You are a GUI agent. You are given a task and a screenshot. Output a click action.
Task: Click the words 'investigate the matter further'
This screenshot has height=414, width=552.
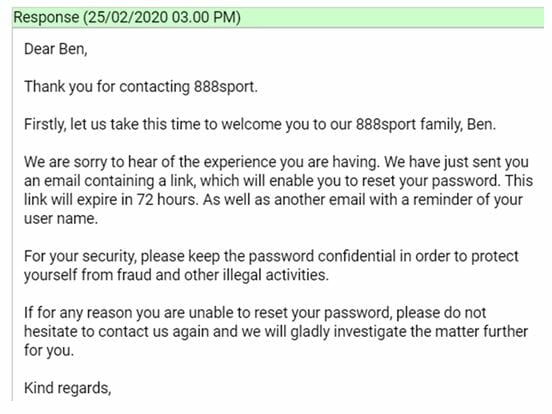point(431,332)
